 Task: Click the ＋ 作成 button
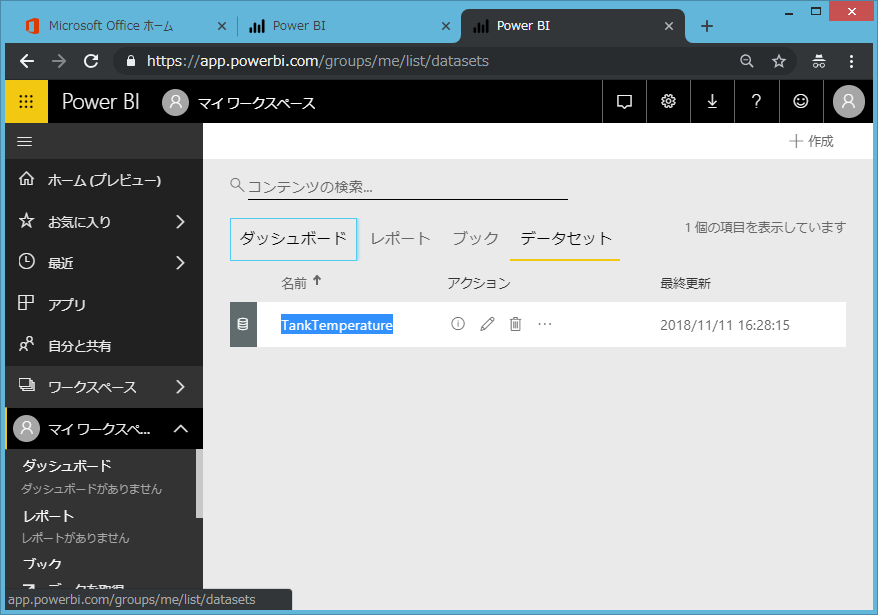811,141
